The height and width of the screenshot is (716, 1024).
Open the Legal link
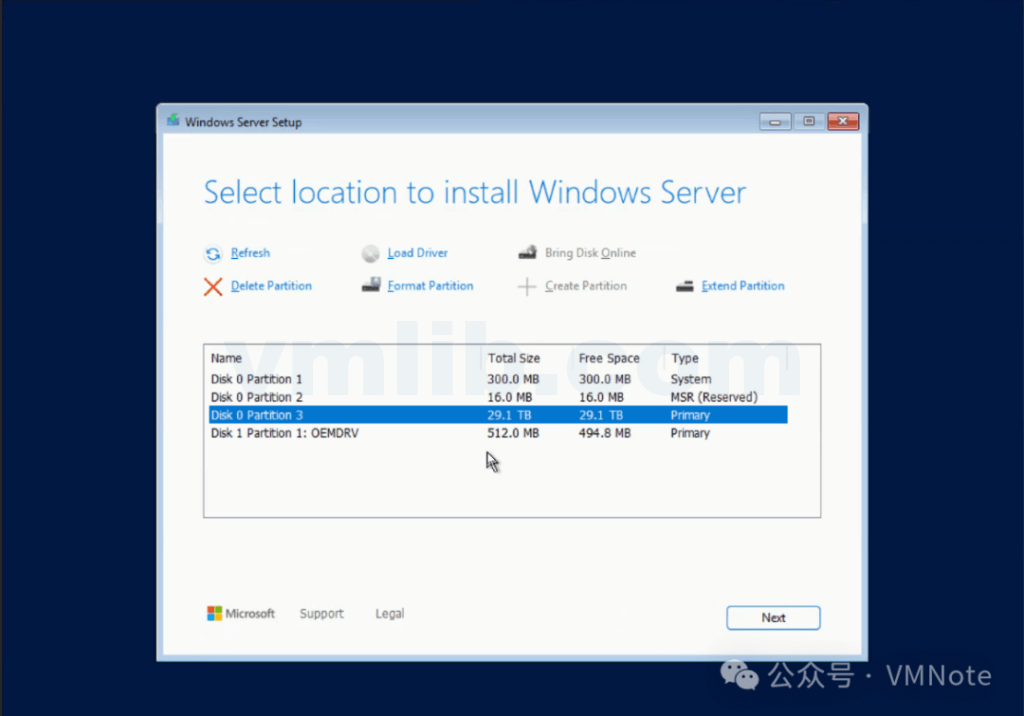point(389,614)
